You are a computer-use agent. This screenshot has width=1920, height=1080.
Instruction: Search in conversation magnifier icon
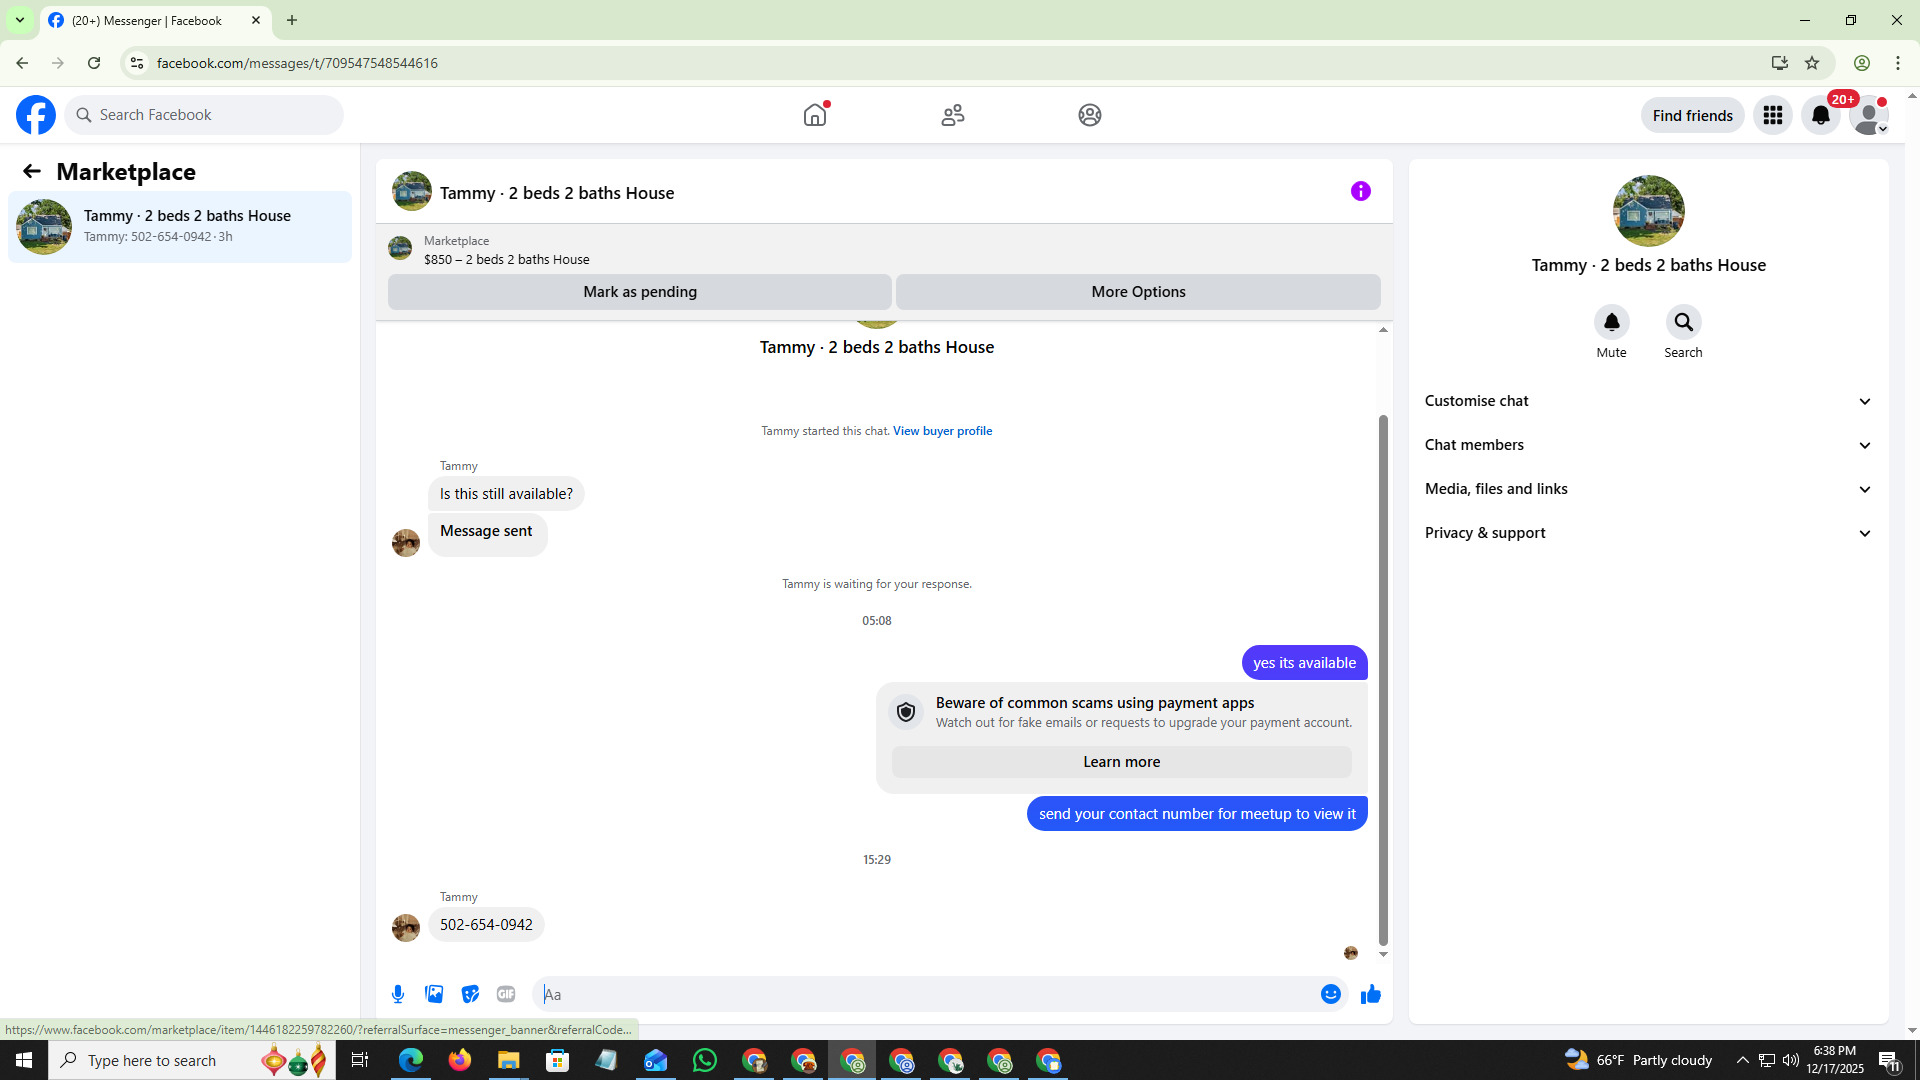pos(1683,322)
